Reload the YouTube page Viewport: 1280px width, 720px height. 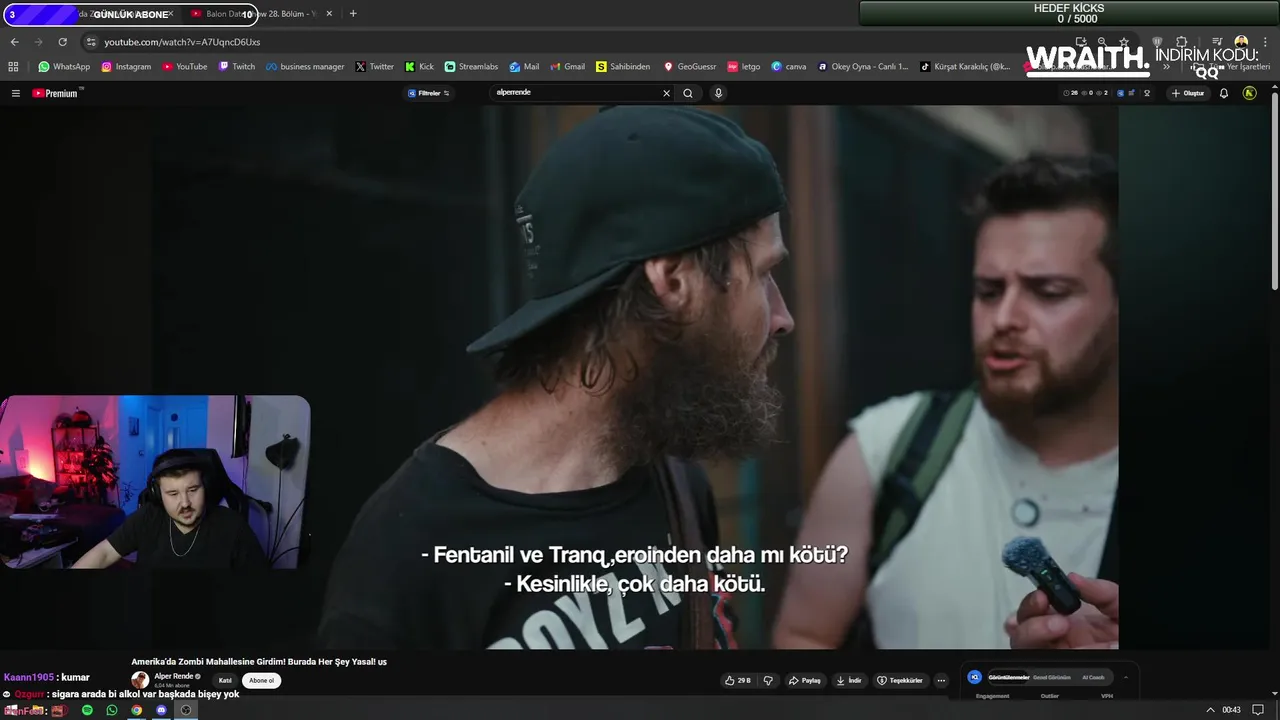(x=62, y=42)
